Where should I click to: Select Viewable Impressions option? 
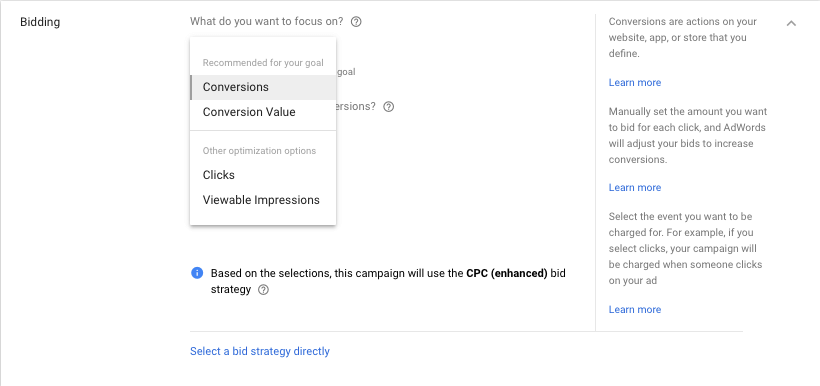(x=263, y=200)
